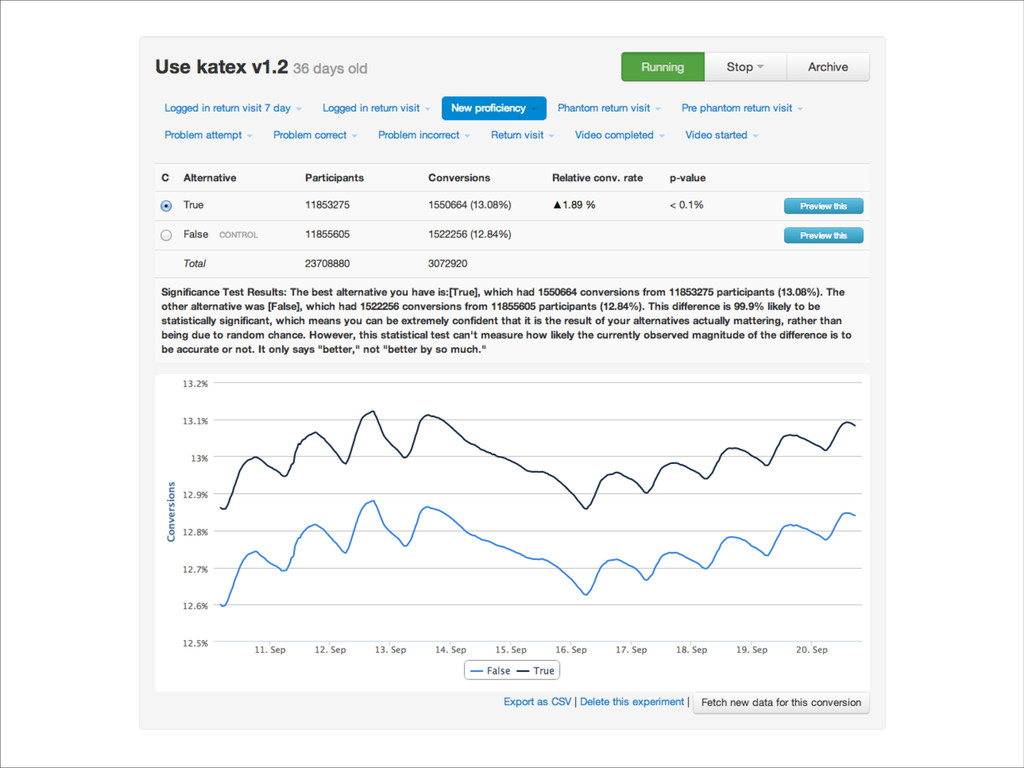Click the 12.6% y-axis label
This screenshot has width=1024, height=768.
[x=195, y=605]
